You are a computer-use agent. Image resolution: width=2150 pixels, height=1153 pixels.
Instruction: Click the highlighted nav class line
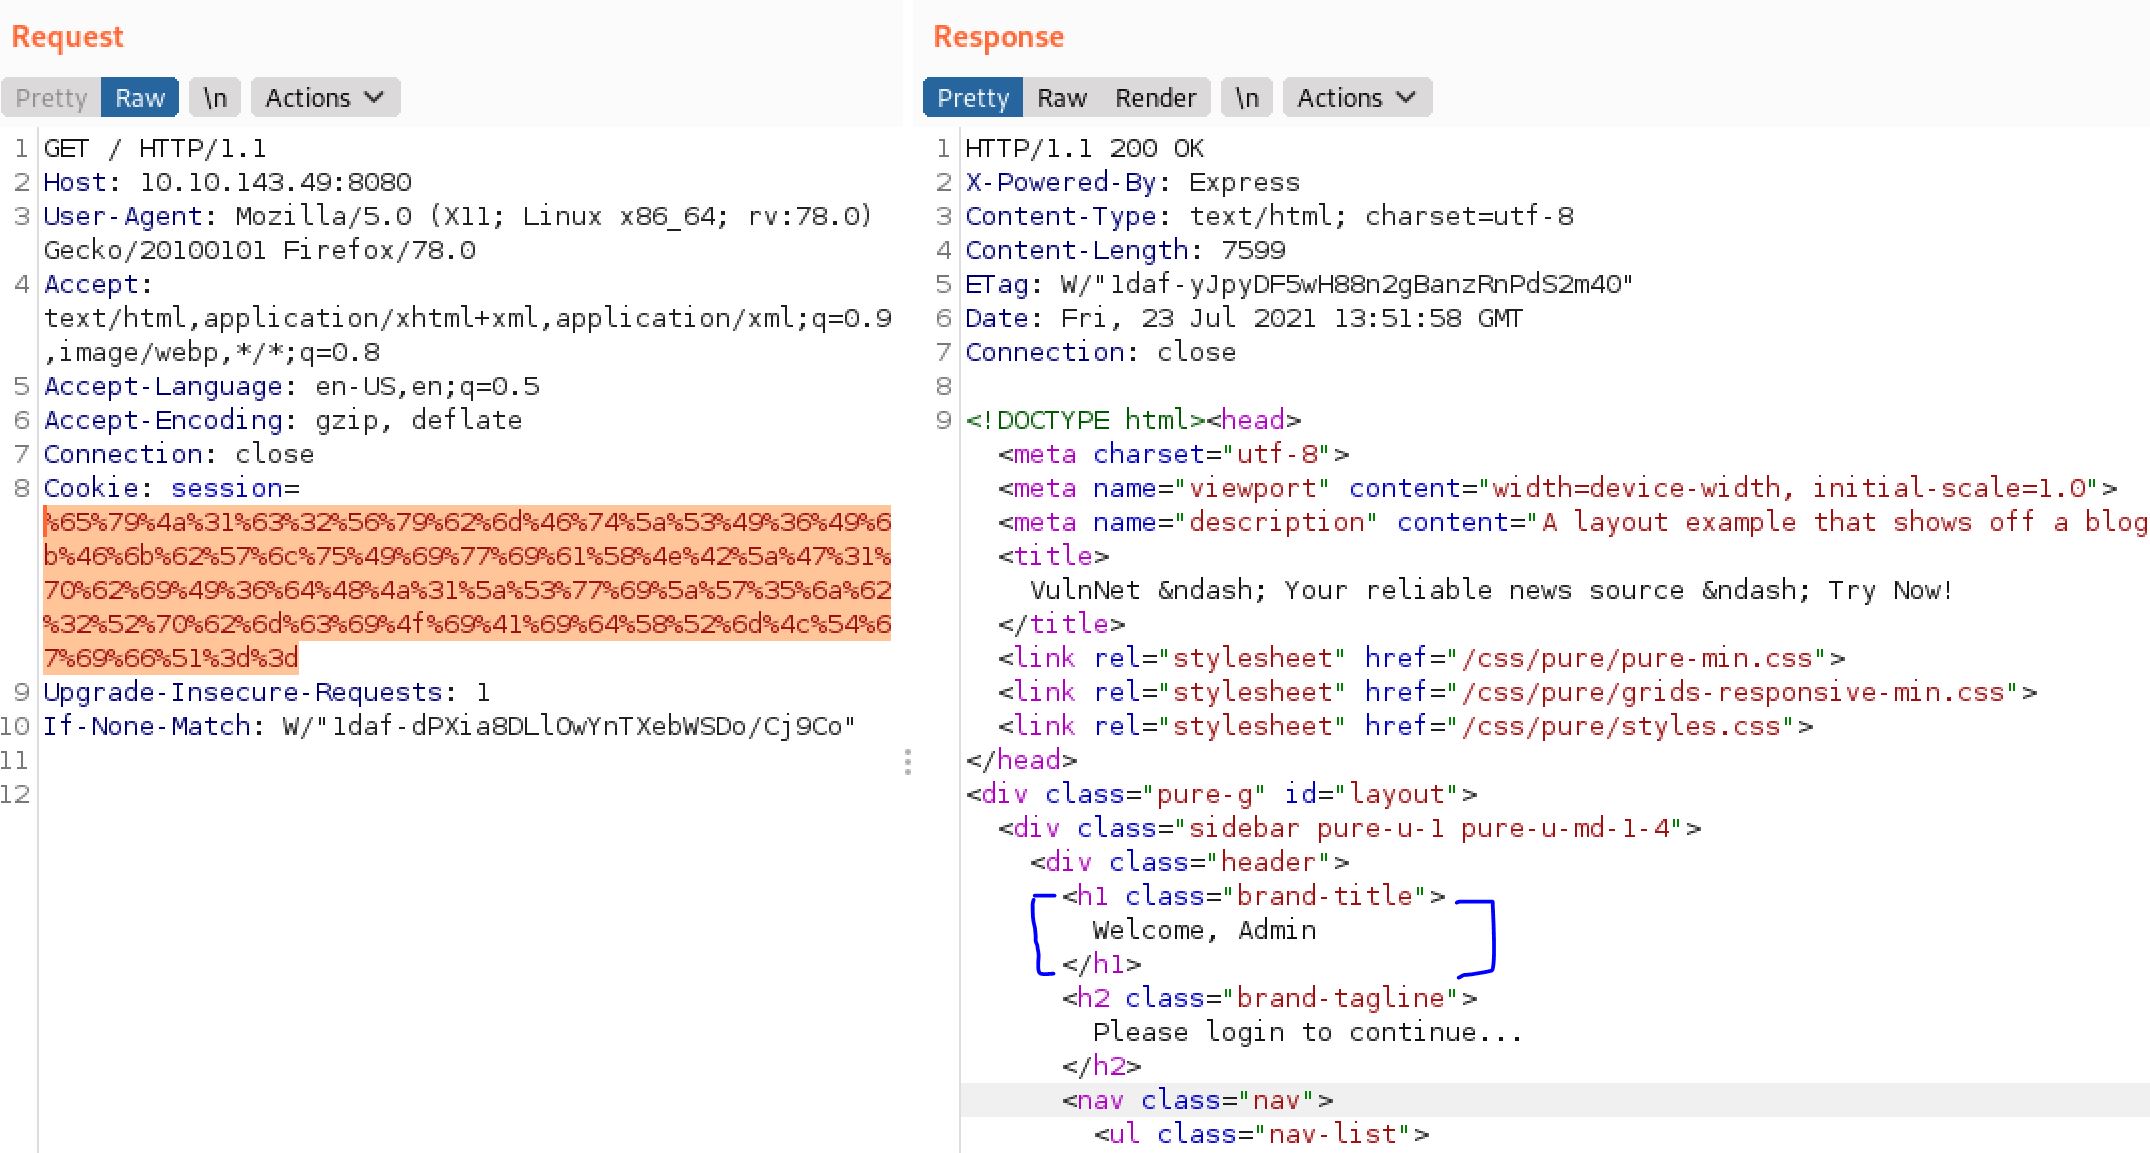point(1197,1100)
